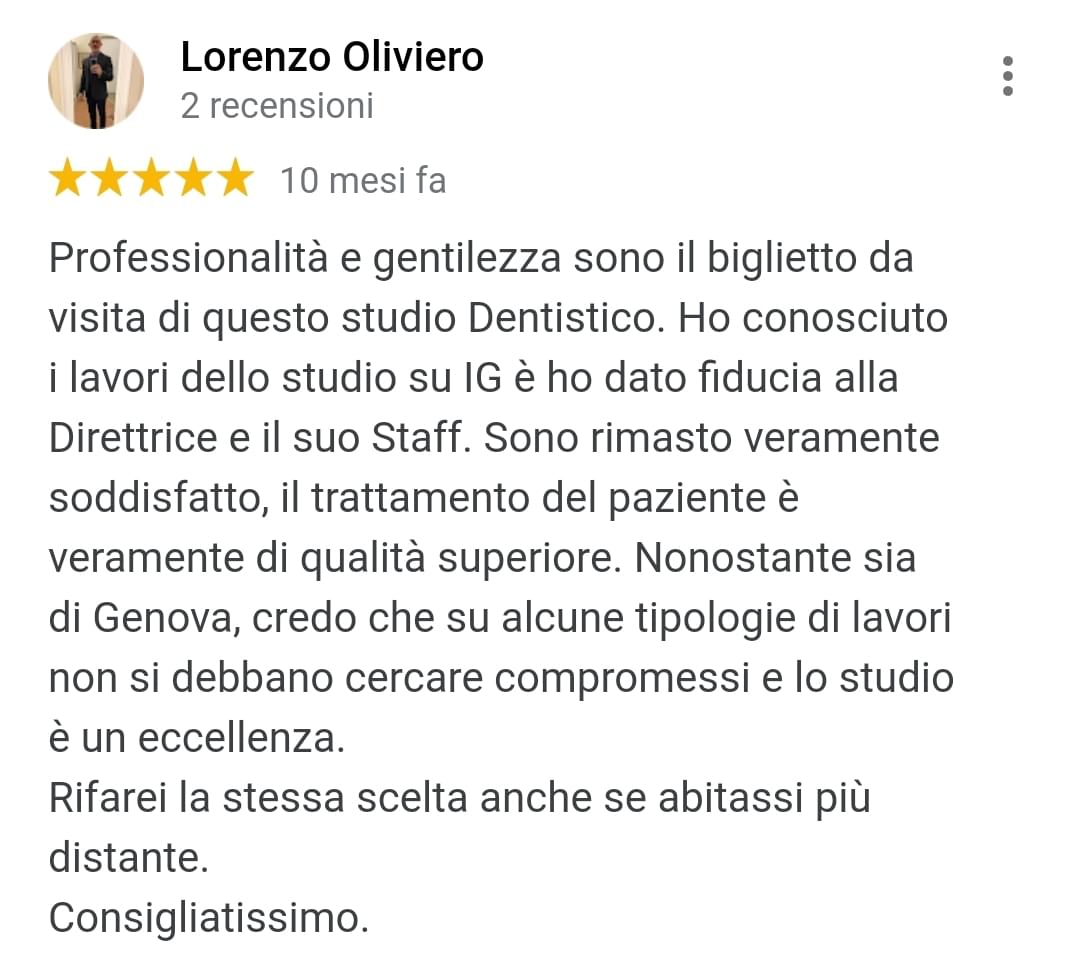Image resolution: width=1080 pixels, height=957 pixels.
Task: Click the fifth yellow rating star
Action: (236, 178)
